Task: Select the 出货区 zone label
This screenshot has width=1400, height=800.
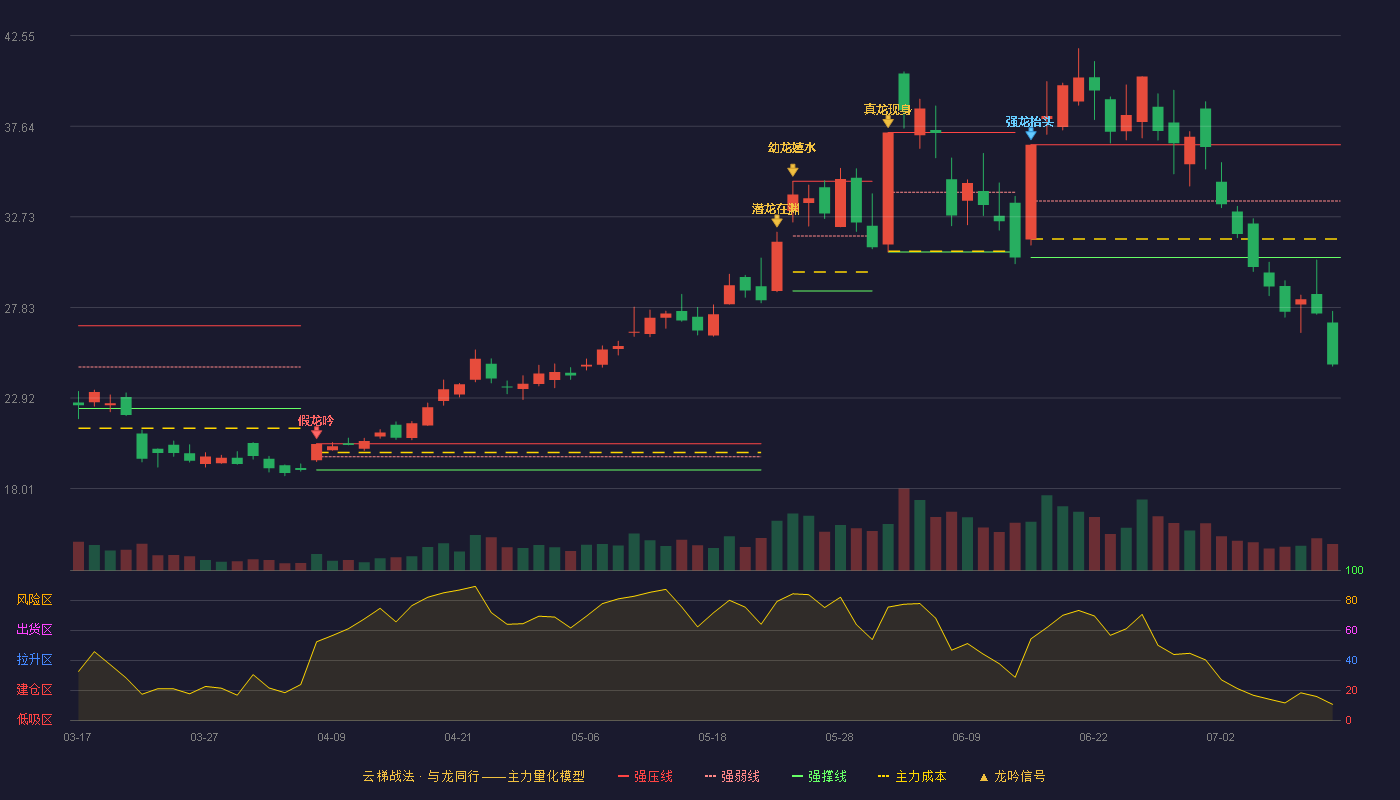Action: point(34,630)
